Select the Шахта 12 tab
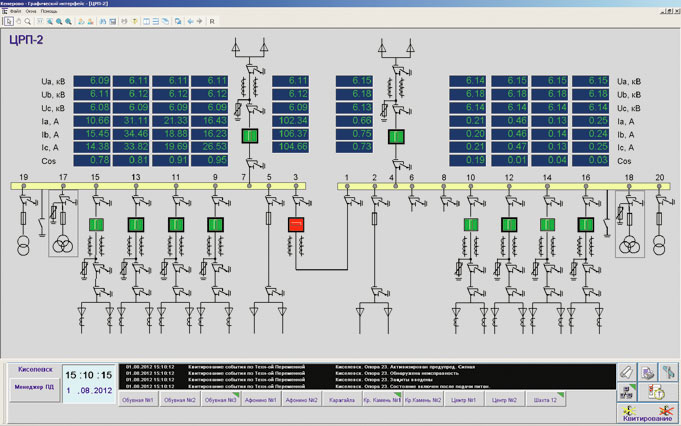Viewport: 681px width, 426px height. [x=547, y=400]
